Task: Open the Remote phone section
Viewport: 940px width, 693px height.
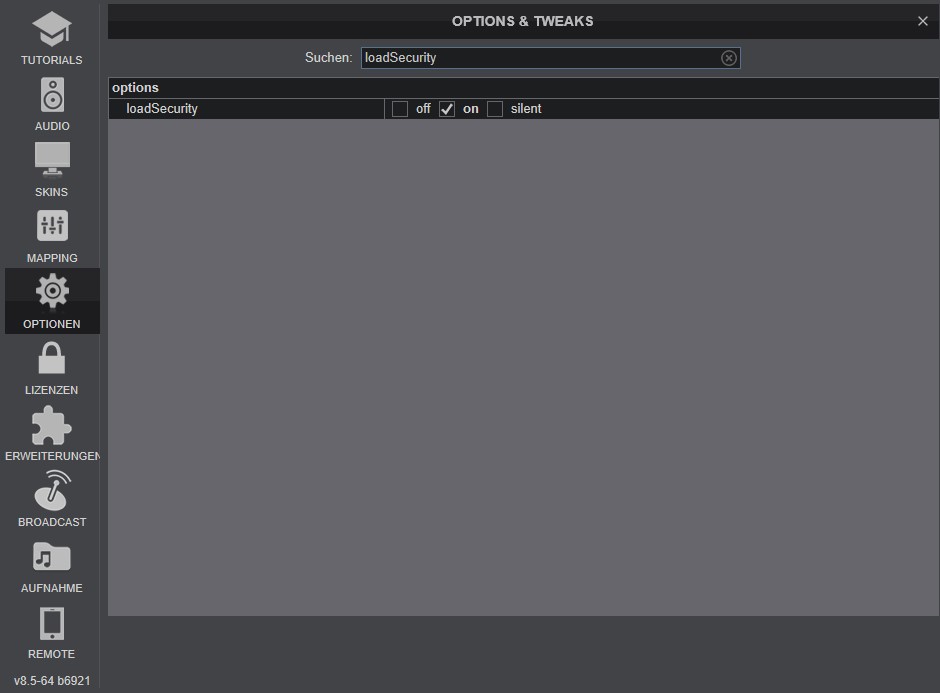Action: click(x=52, y=631)
